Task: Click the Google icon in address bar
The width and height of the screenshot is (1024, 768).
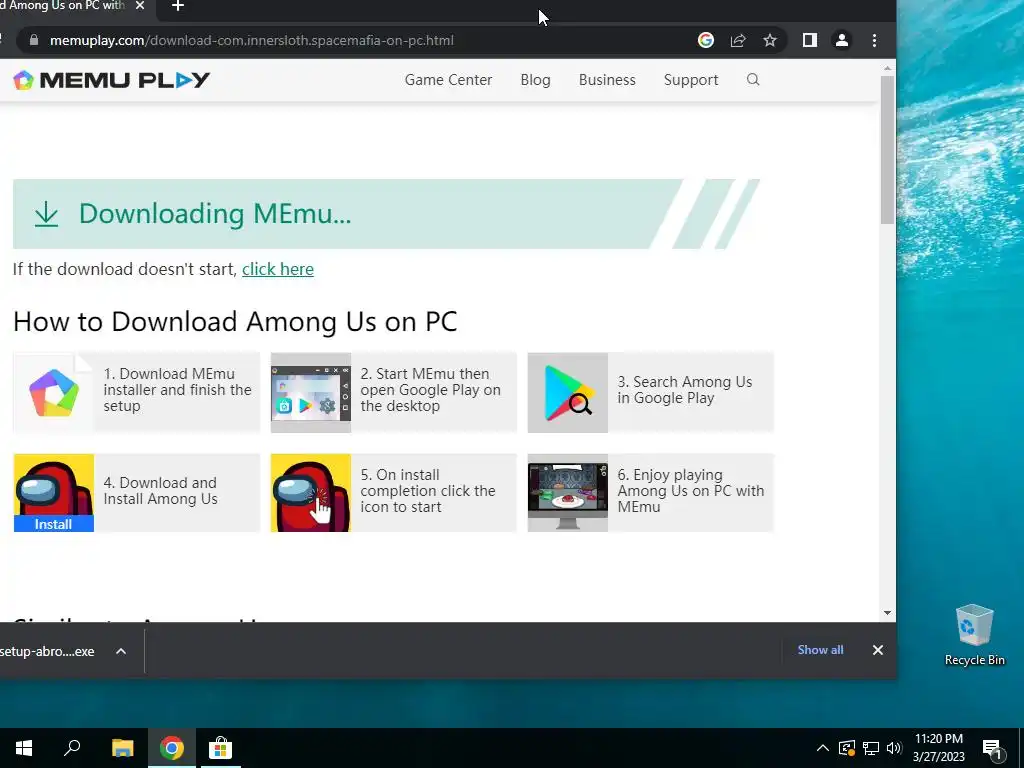Action: point(706,40)
